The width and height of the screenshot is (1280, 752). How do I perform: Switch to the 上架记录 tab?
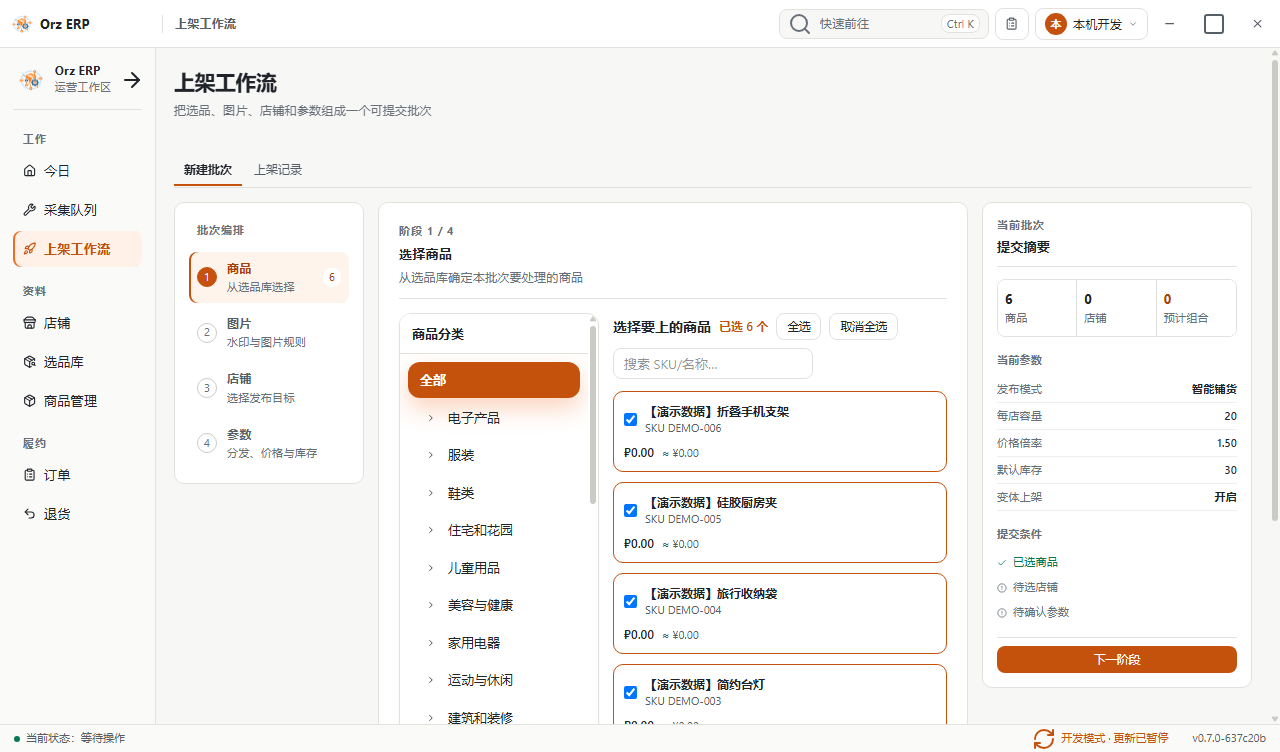[x=278, y=170]
